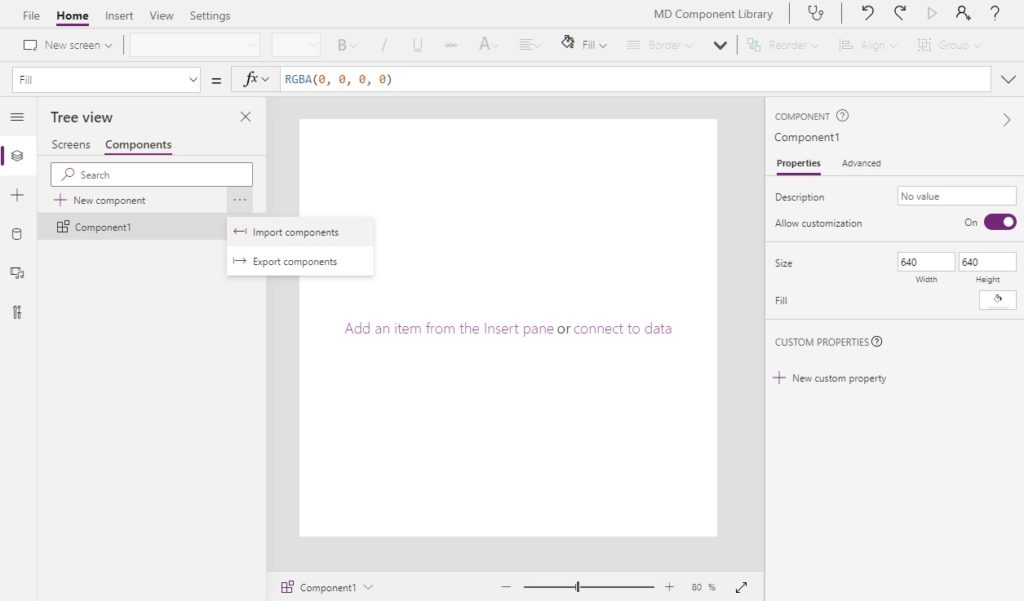Screen dimensions: 1024x601
Task: Open the Help question mark icon
Action: tap(995, 13)
